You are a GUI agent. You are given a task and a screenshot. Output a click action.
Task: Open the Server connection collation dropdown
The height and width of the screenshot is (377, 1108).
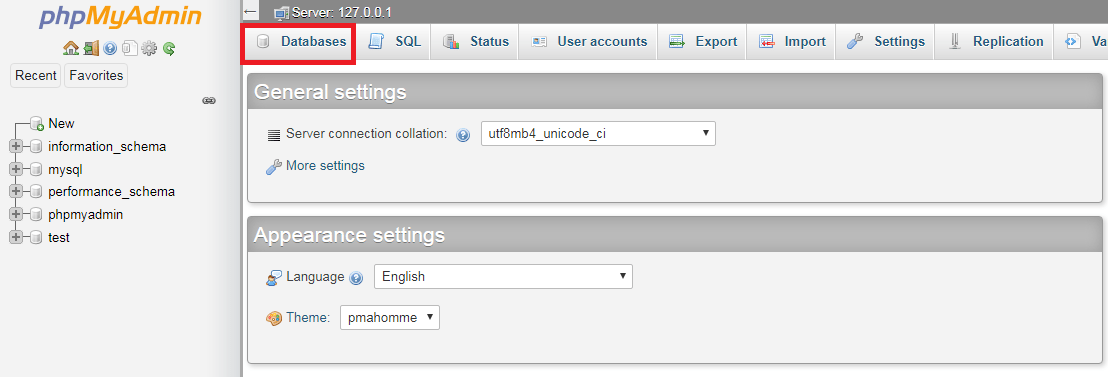tap(598, 133)
